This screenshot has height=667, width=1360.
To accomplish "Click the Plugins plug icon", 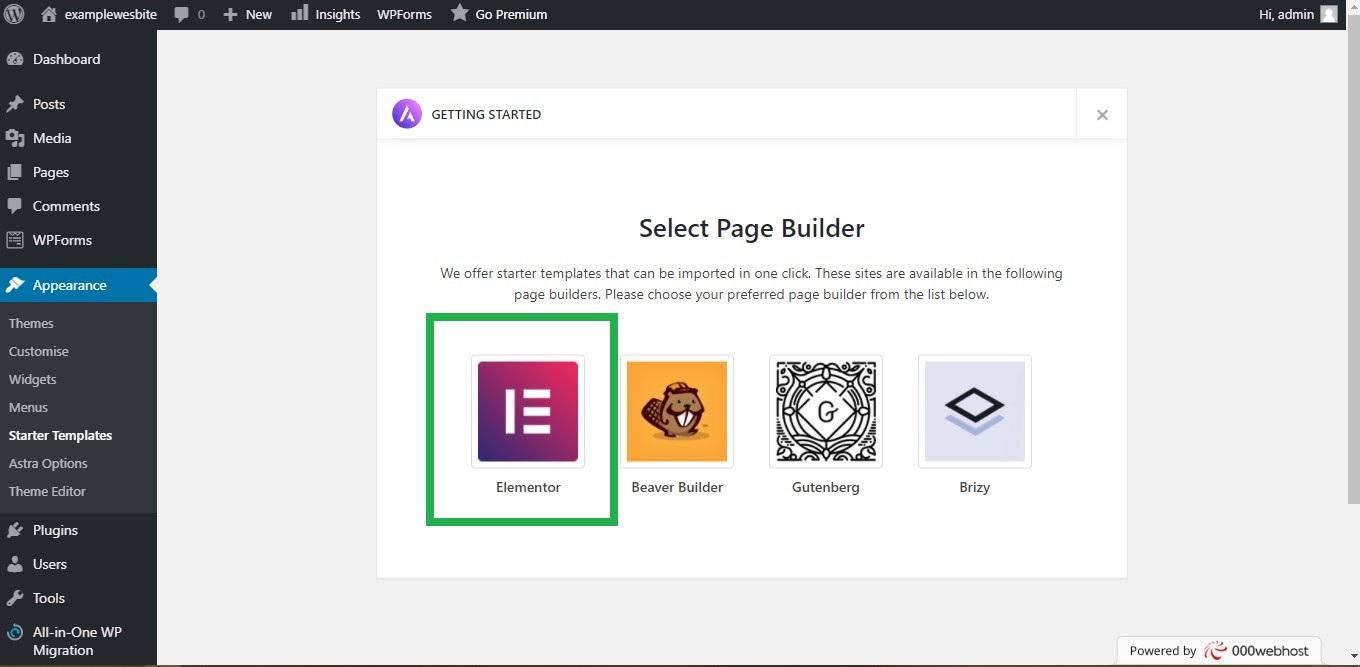I will tap(15, 530).
